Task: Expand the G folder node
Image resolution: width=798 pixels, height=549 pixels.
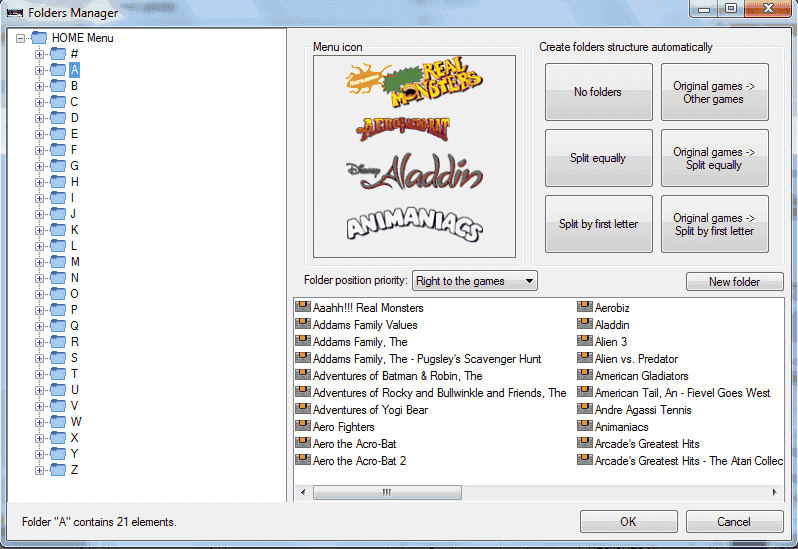Action: (x=39, y=166)
